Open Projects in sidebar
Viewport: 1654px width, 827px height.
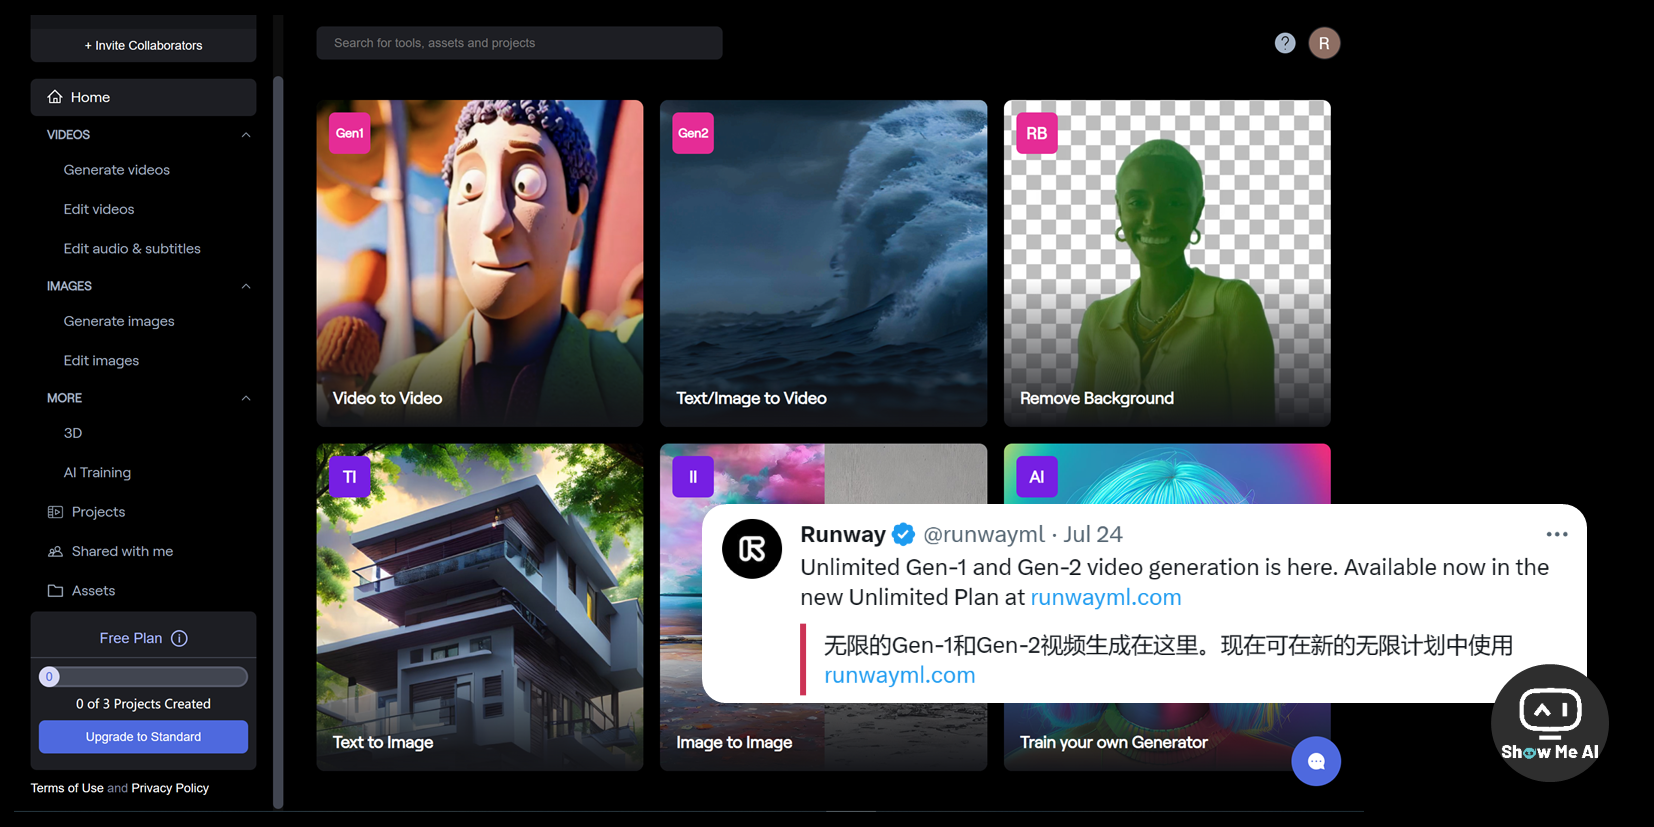(x=98, y=512)
